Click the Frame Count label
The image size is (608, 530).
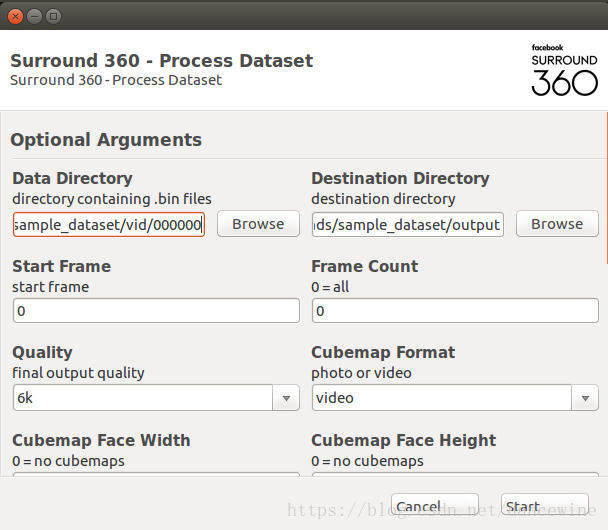click(x=364, y=266)
